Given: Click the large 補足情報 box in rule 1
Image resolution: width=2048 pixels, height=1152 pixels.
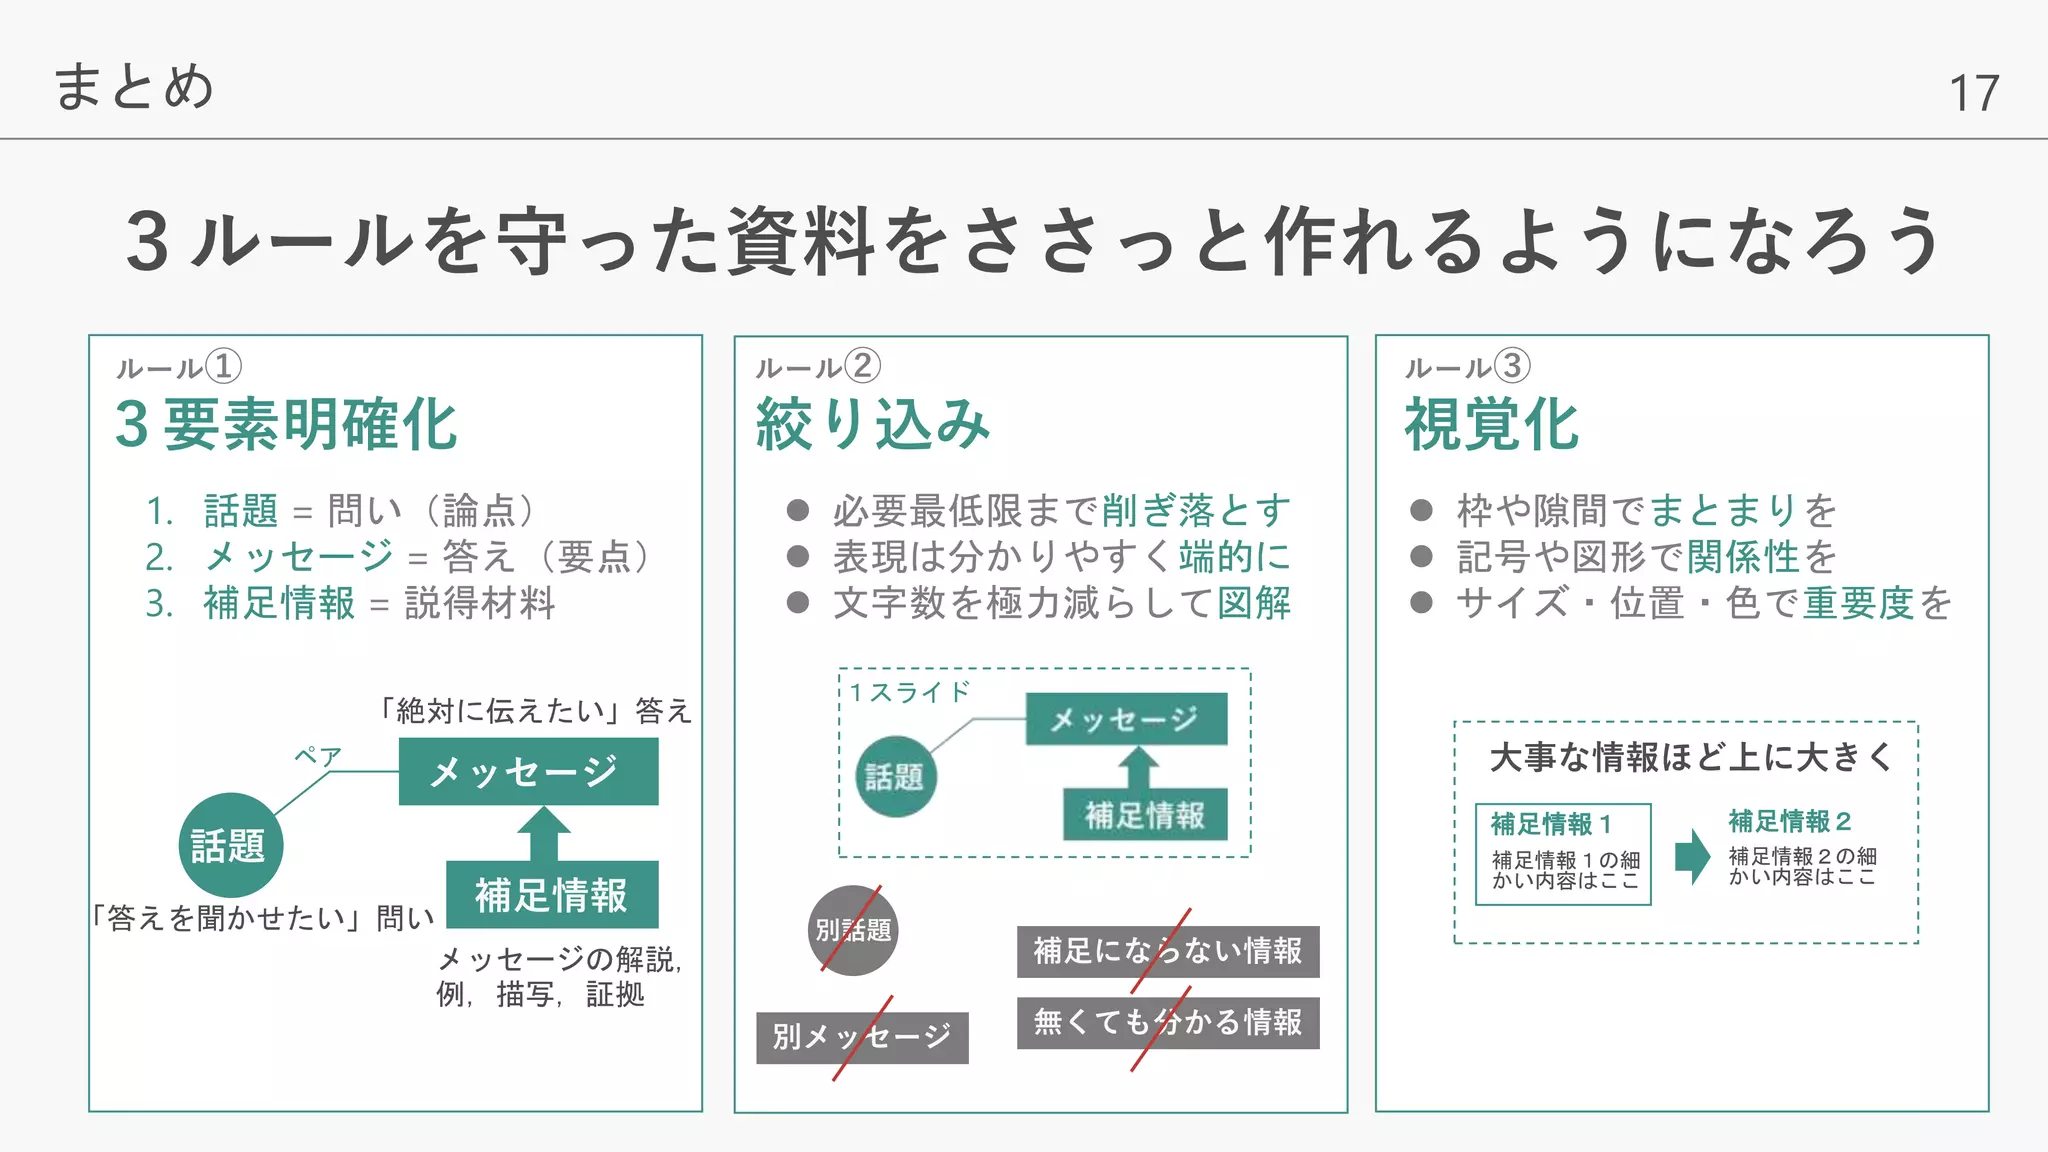Looking at the screenshot, I should tap(552, 894).
